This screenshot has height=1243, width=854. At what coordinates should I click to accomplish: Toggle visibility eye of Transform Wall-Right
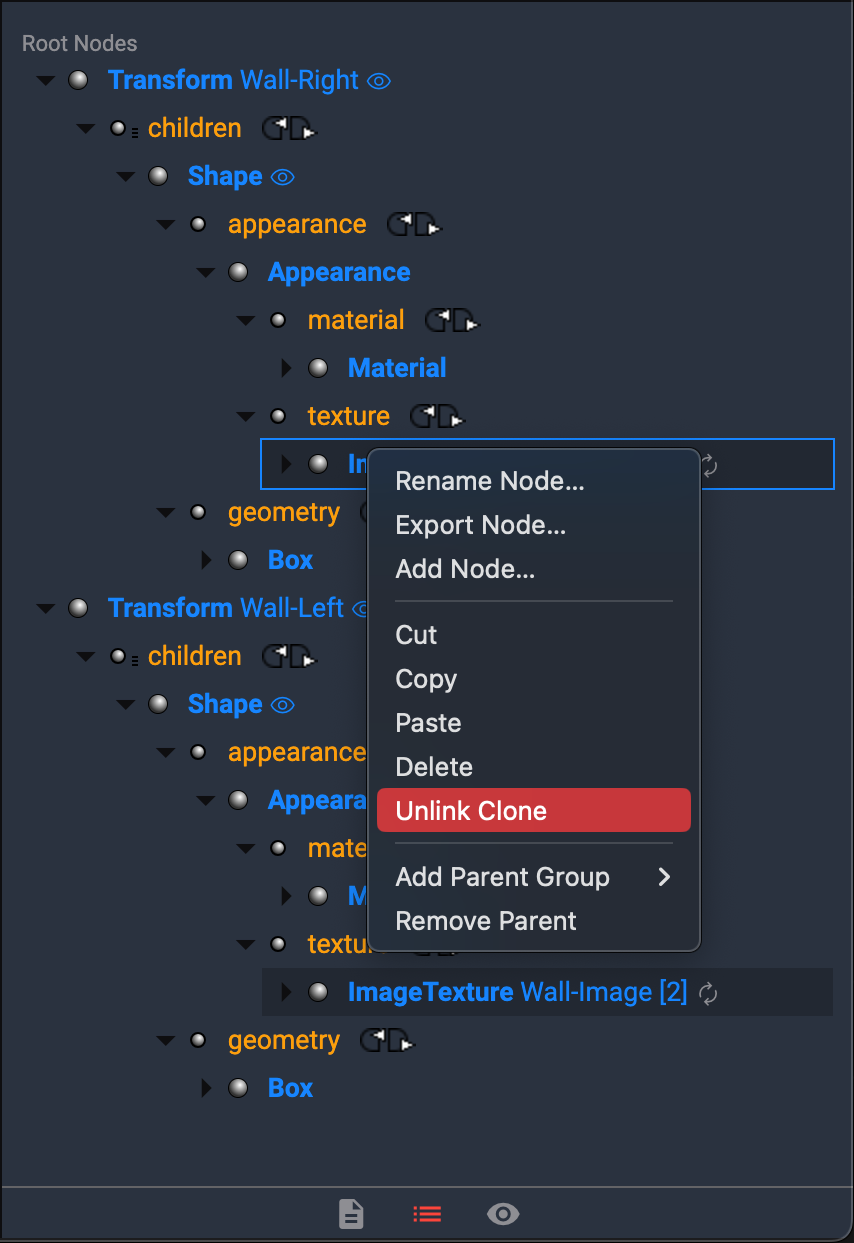[379, 81]
